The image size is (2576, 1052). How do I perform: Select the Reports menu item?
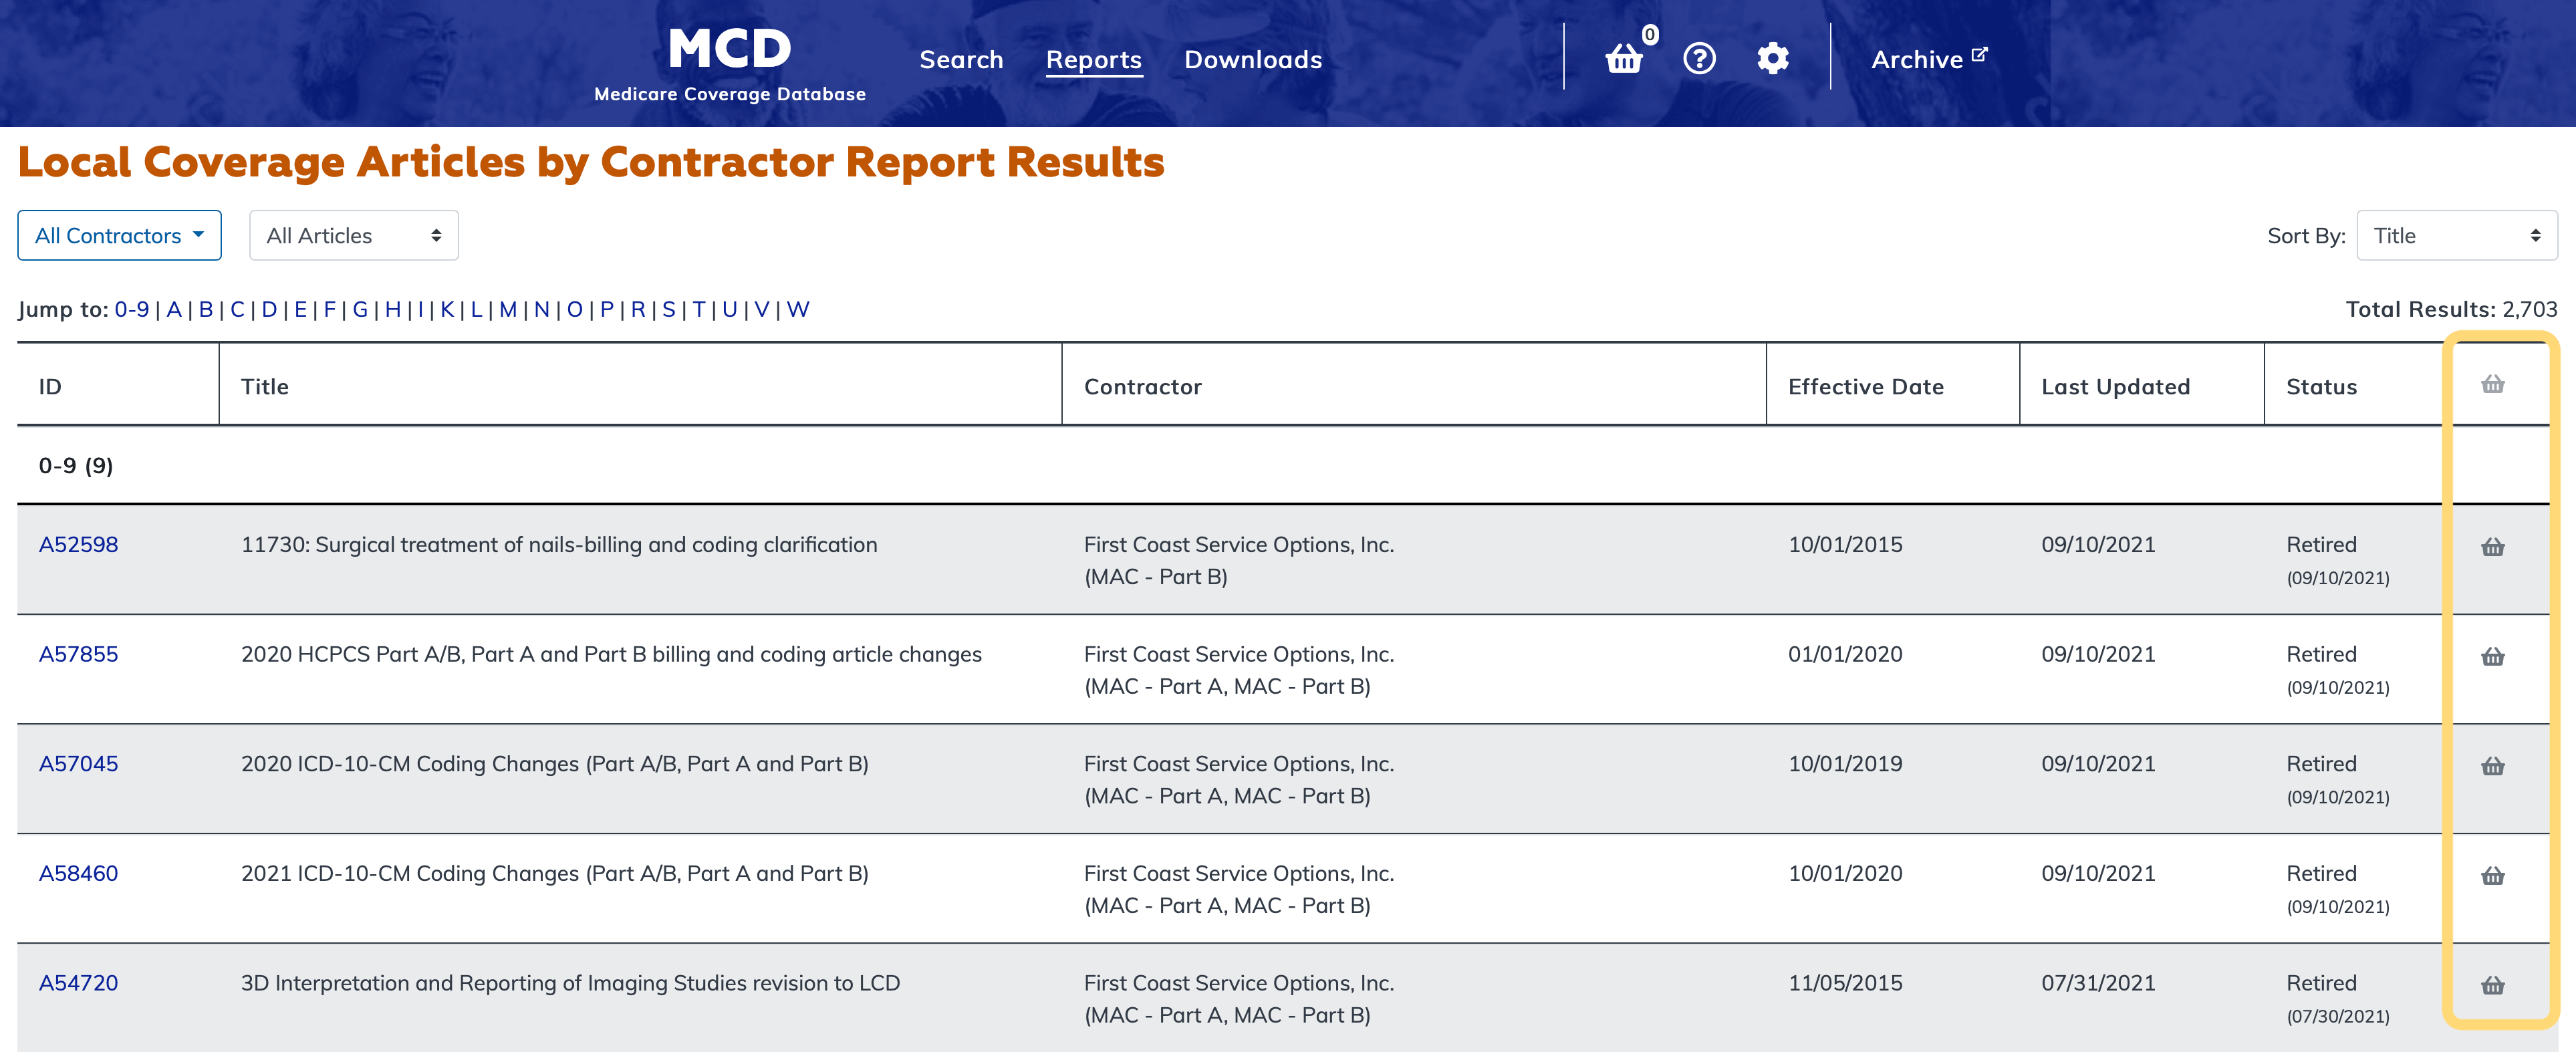pyautogui.click(x=1093, y=60)
